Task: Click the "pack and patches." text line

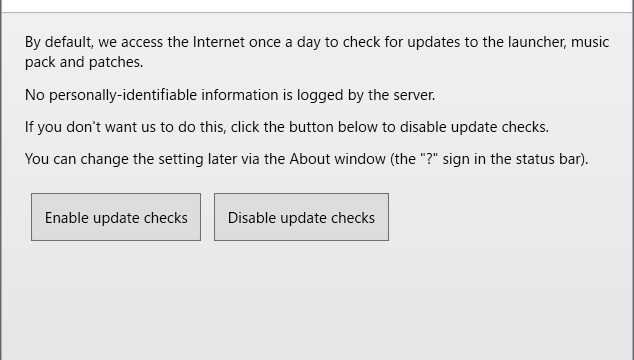Action: tap(84, 62)
